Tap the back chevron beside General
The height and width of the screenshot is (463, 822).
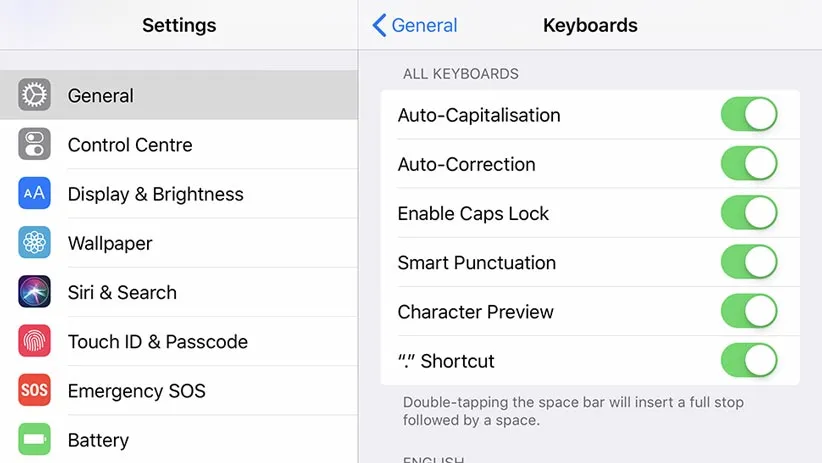[379, 25]
